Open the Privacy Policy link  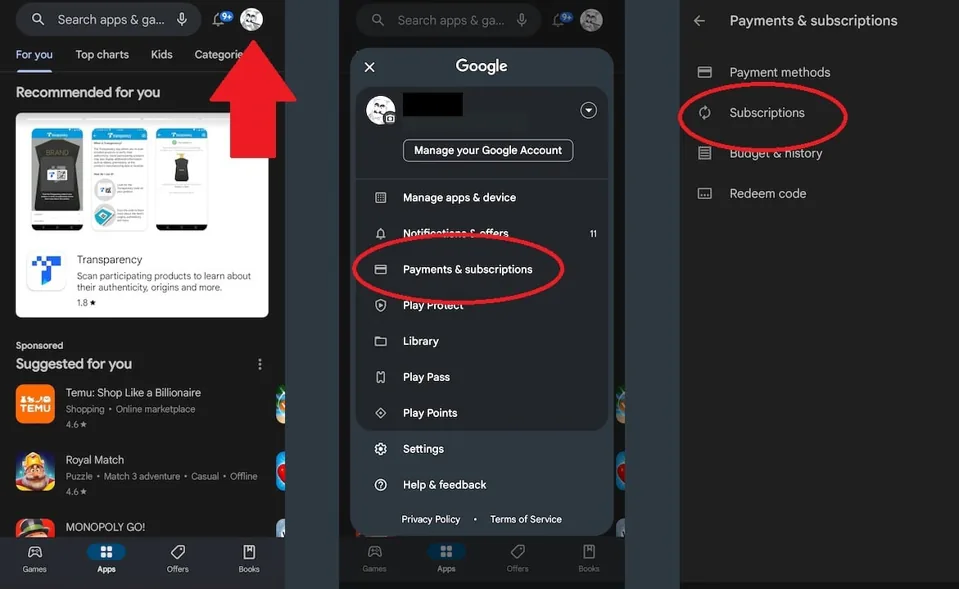(431, 519)
